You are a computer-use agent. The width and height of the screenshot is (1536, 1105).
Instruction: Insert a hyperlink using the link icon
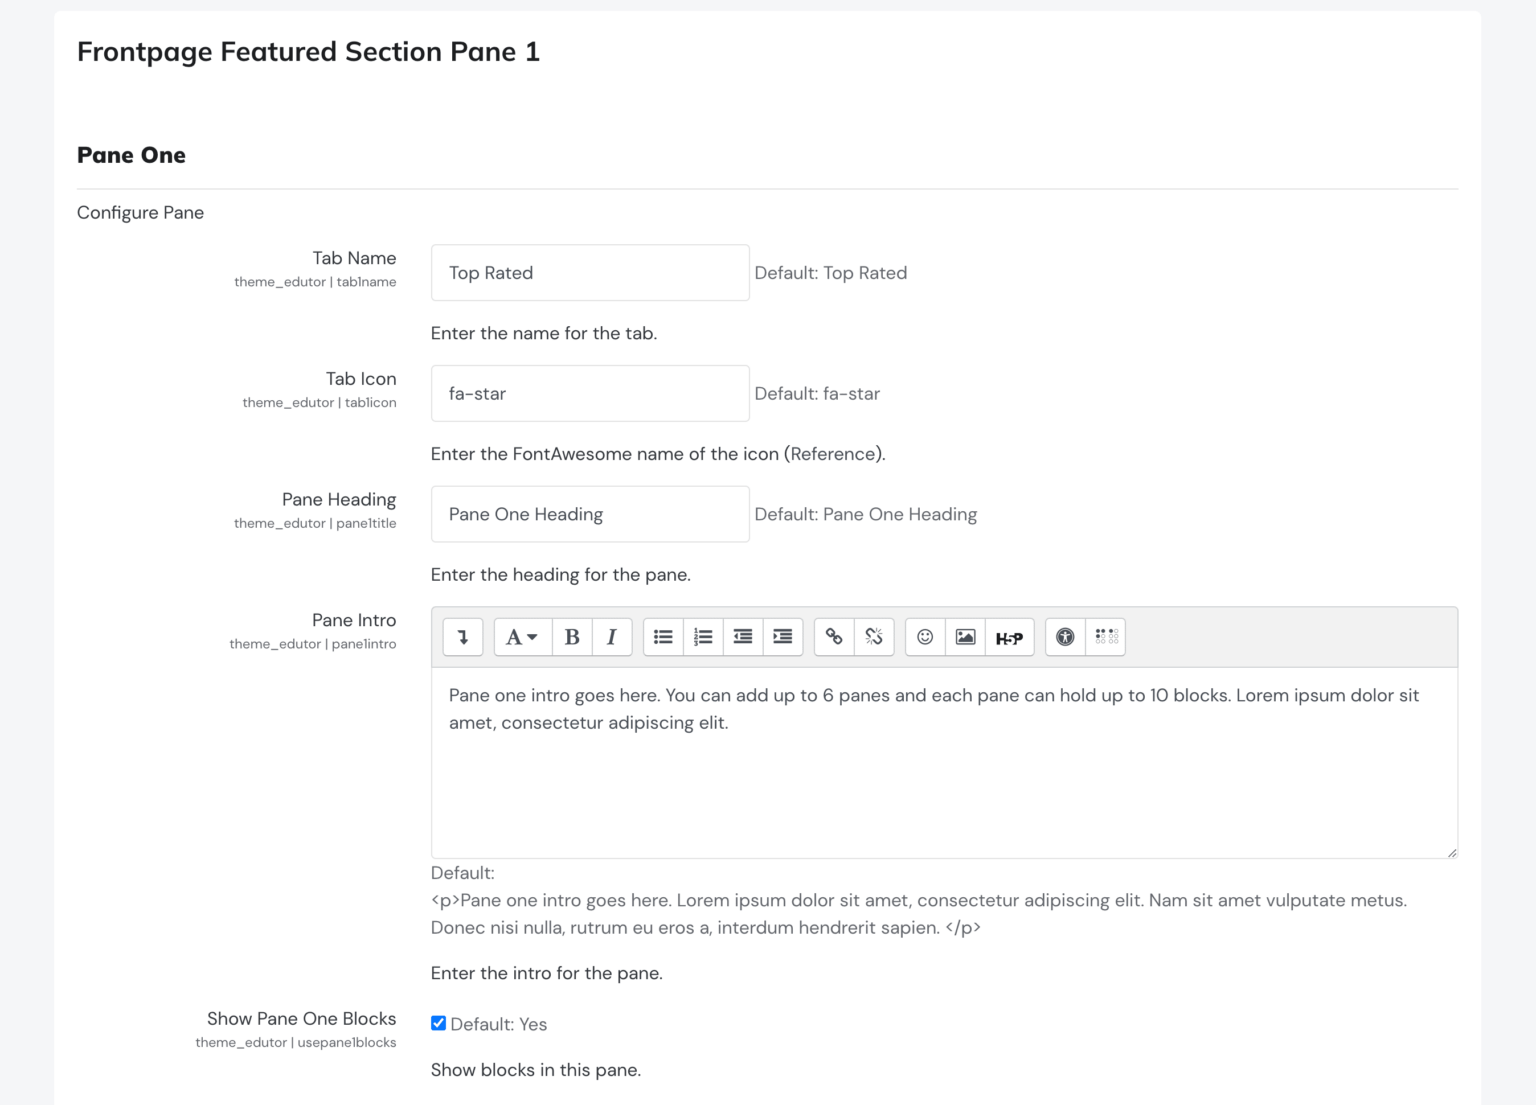[x=834, y=637]
